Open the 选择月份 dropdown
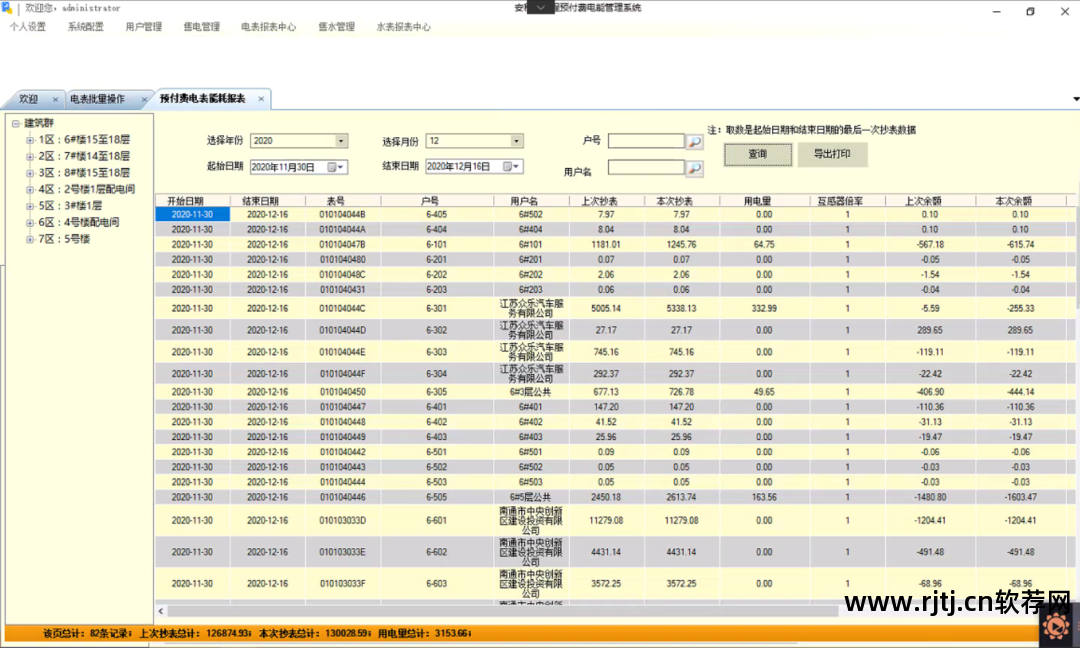This screenshot has width=1080, height=648. pos(516,141)
